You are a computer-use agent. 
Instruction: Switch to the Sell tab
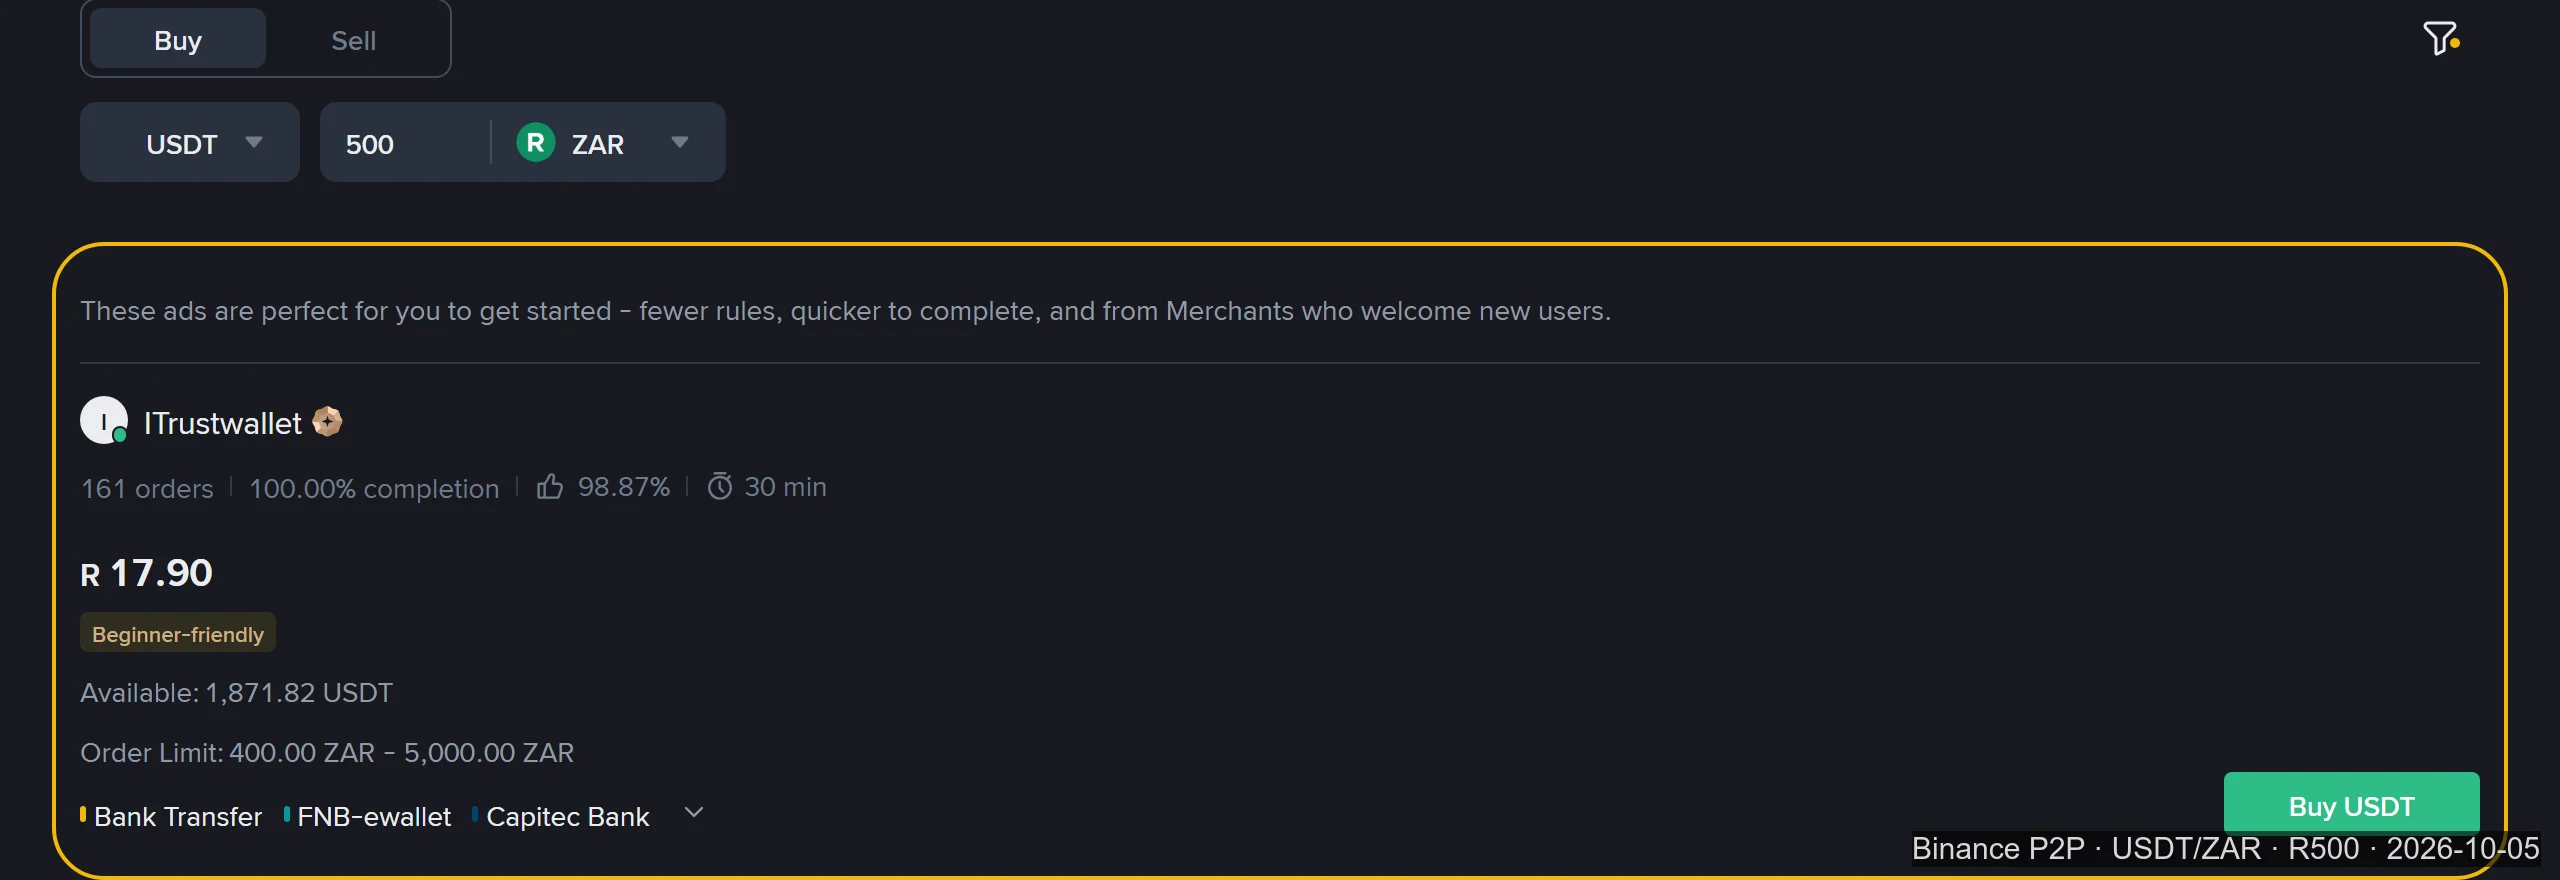coord(354,40)
